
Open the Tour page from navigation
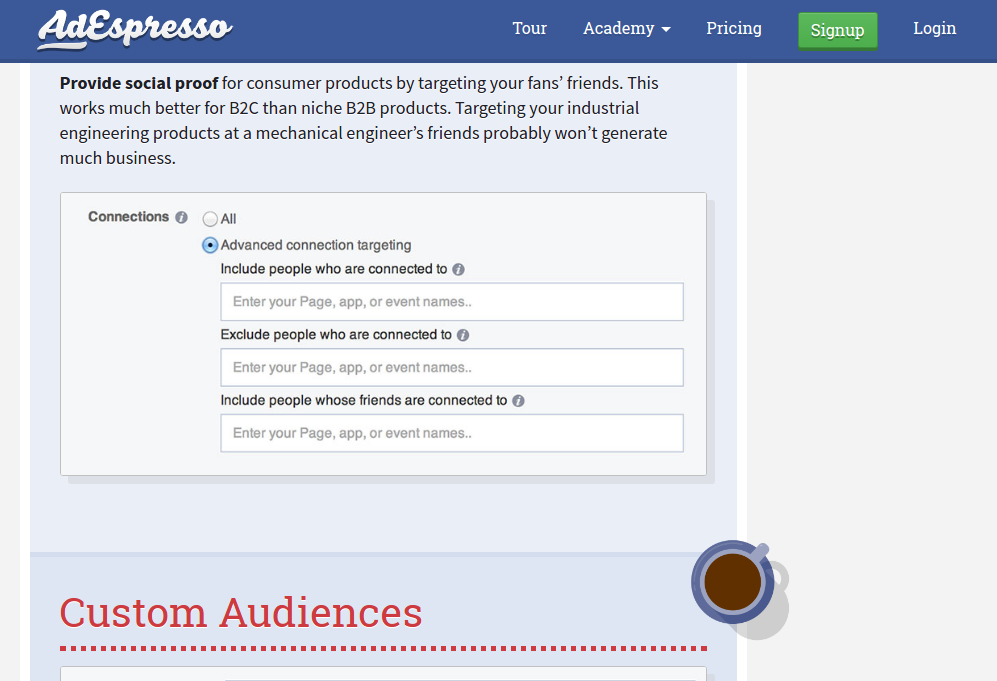pyautogui.click(x=529, y=28)
